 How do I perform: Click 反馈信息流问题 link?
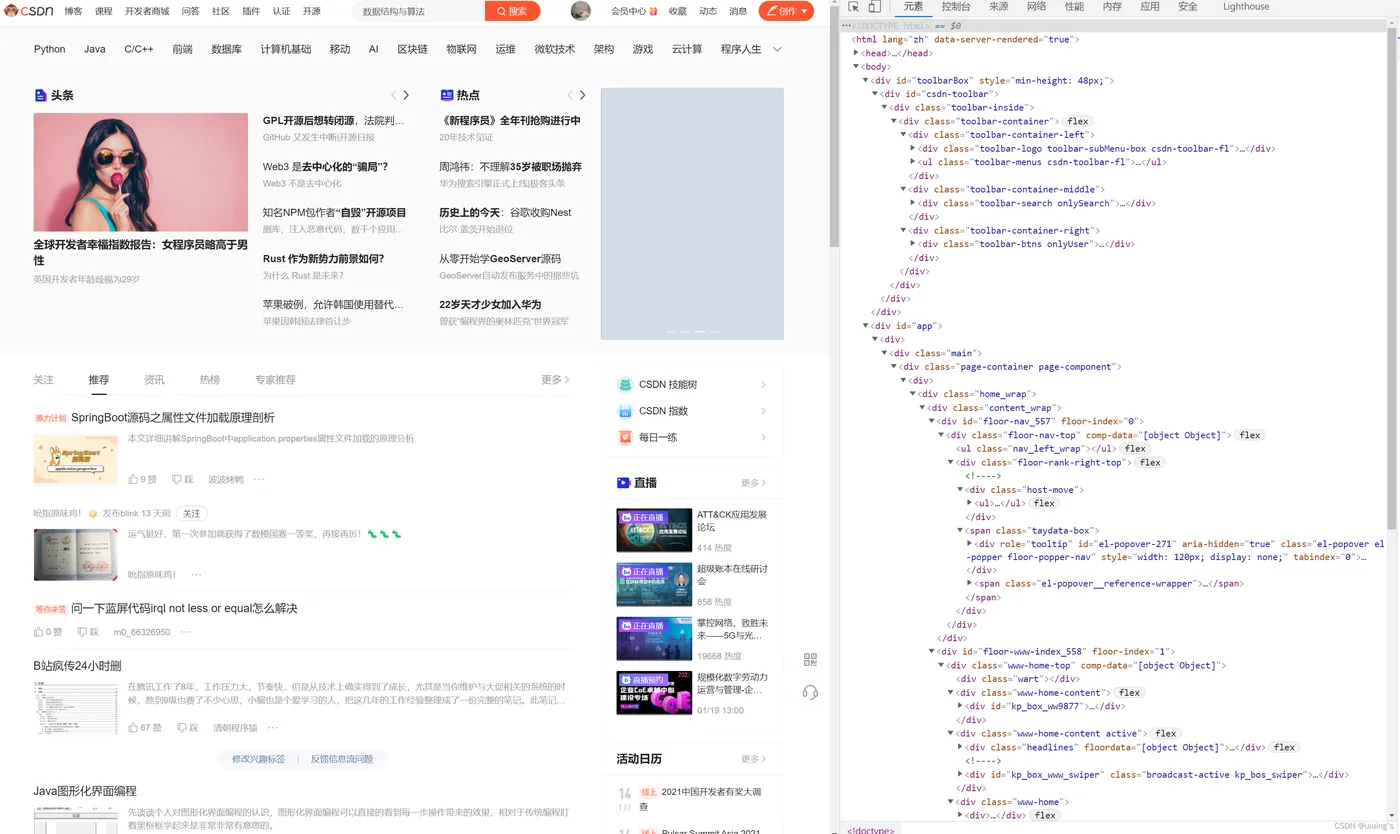coord(341,759)
